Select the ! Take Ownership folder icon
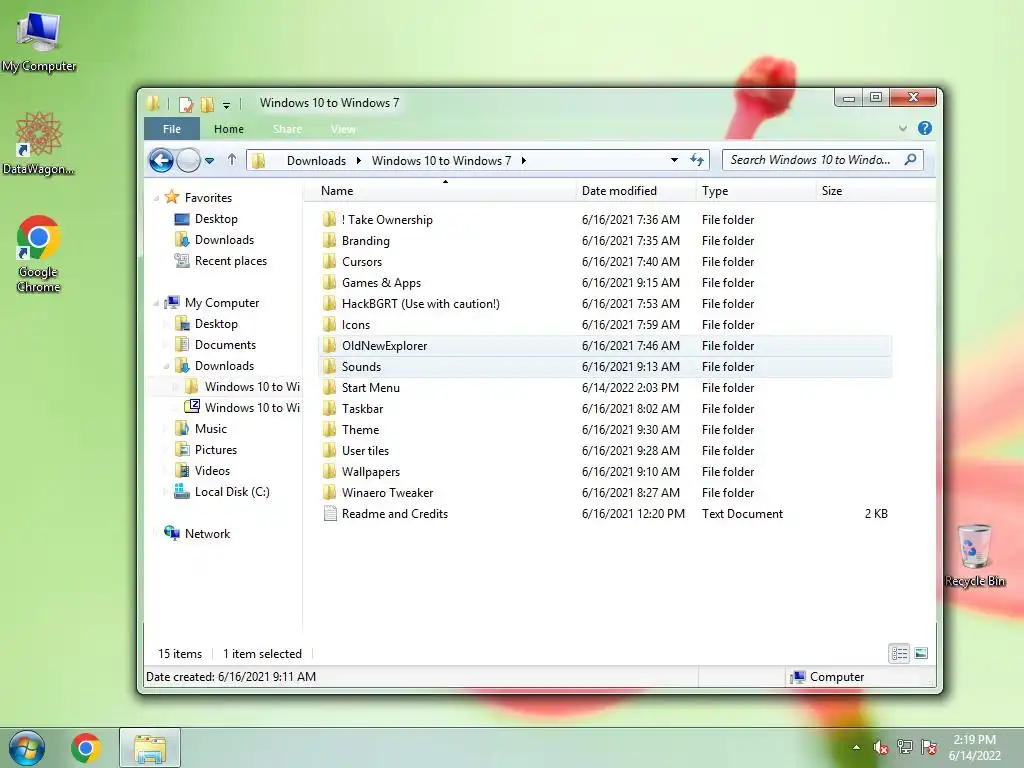This screenshot has height=768, width=1024. point(330,219)
